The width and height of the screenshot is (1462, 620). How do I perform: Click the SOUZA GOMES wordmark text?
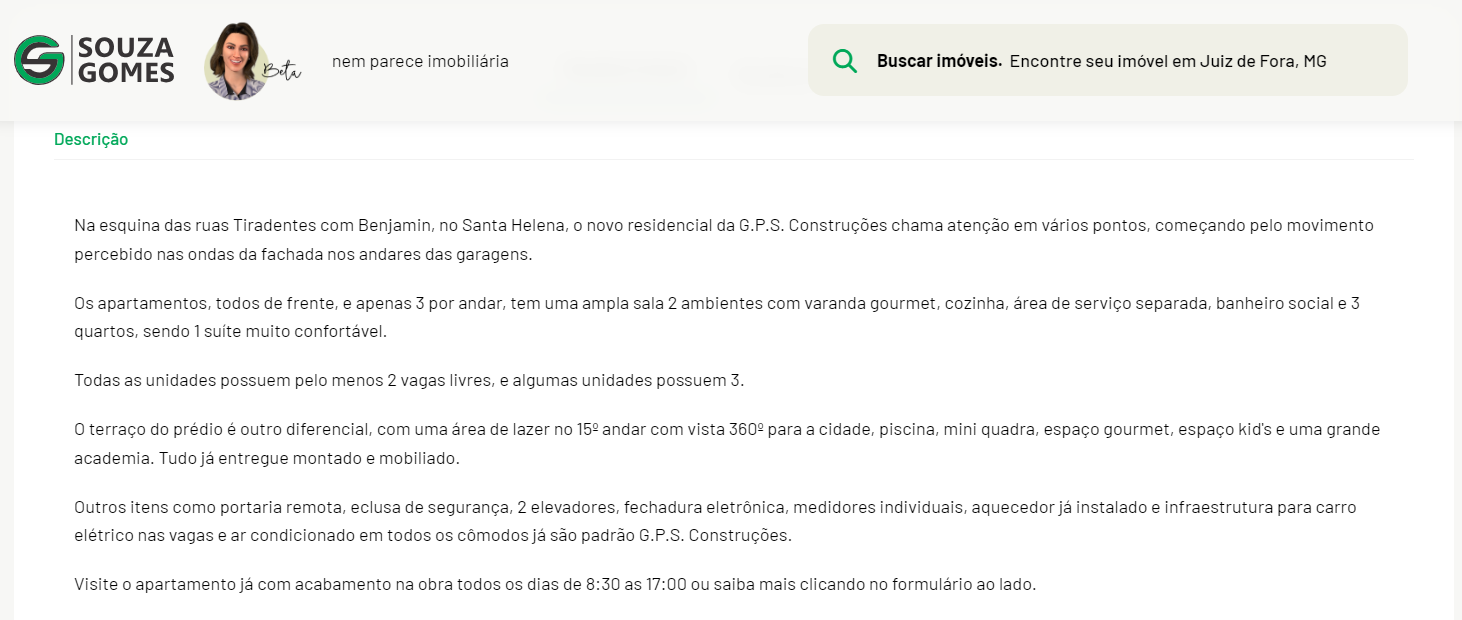coord(126,60)
